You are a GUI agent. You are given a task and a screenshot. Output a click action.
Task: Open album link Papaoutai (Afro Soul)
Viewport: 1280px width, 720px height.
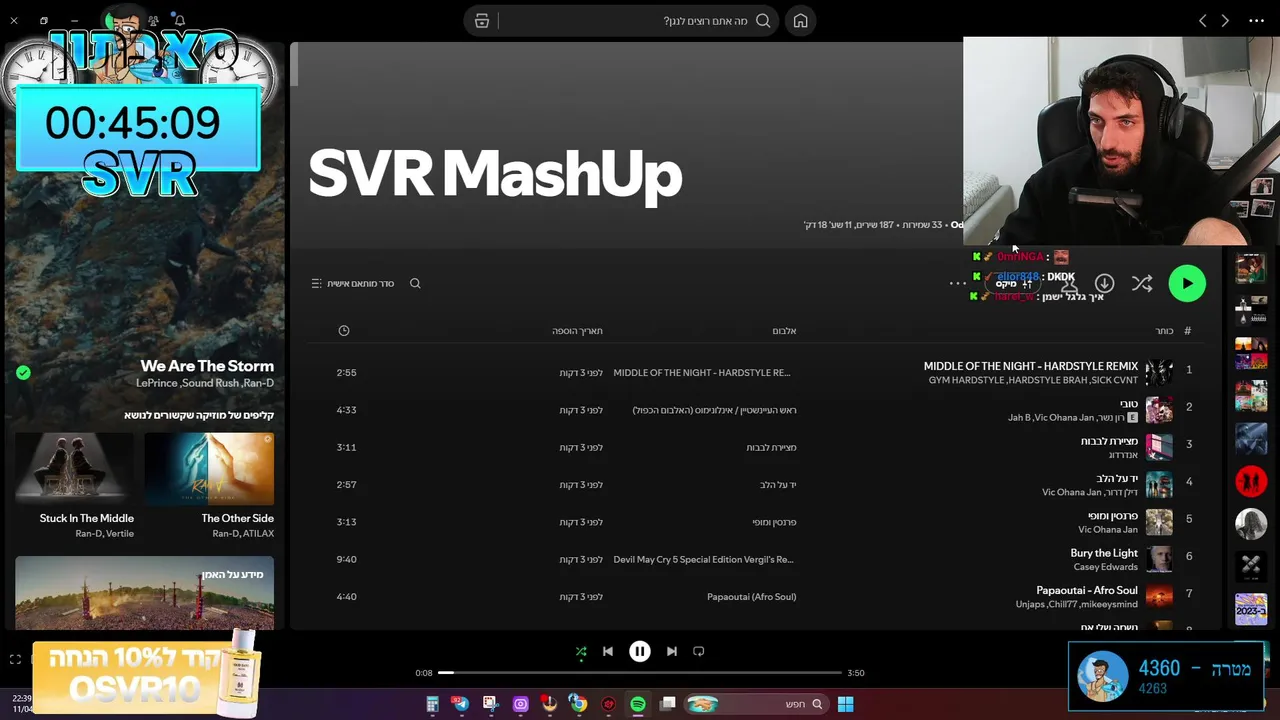click(751, 597)
